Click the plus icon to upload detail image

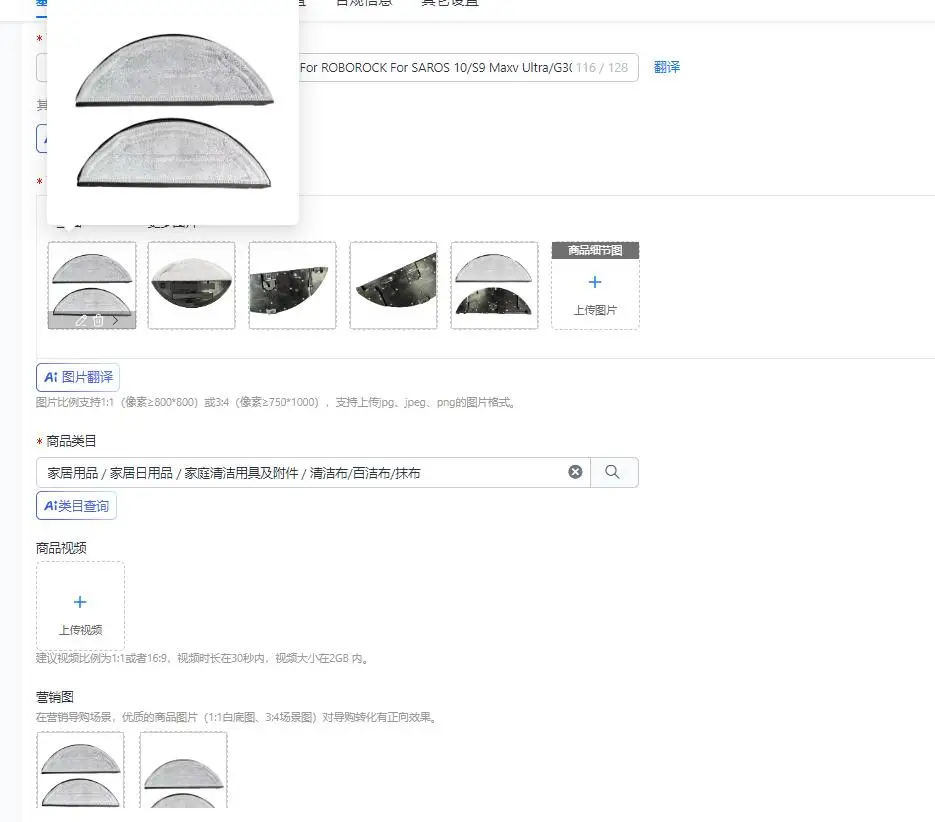point(595,282)
